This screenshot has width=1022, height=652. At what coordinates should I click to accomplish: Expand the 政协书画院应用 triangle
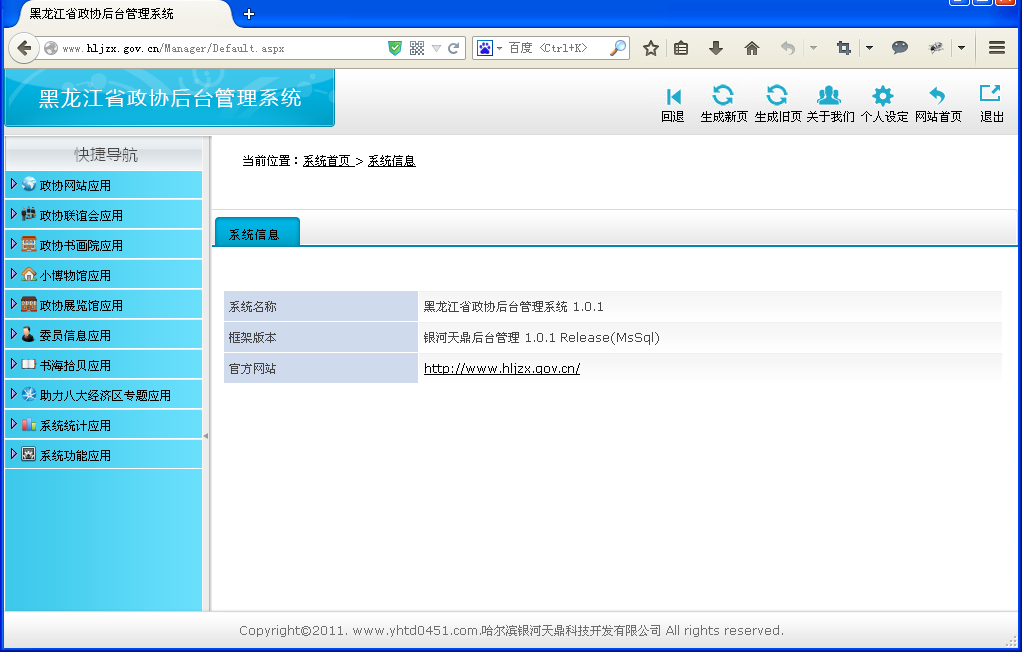14,244
